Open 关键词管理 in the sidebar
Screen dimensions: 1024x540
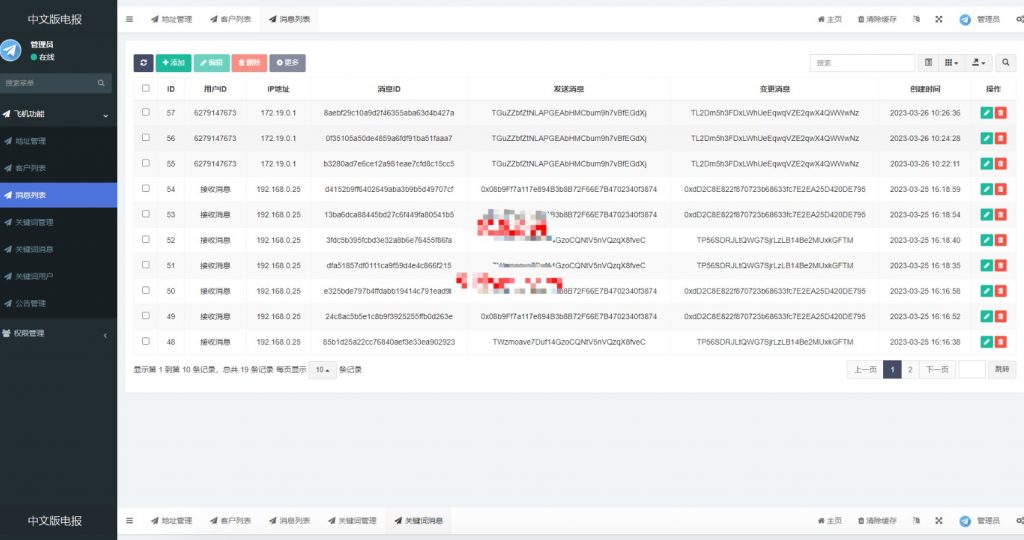(x=35, y=222)
